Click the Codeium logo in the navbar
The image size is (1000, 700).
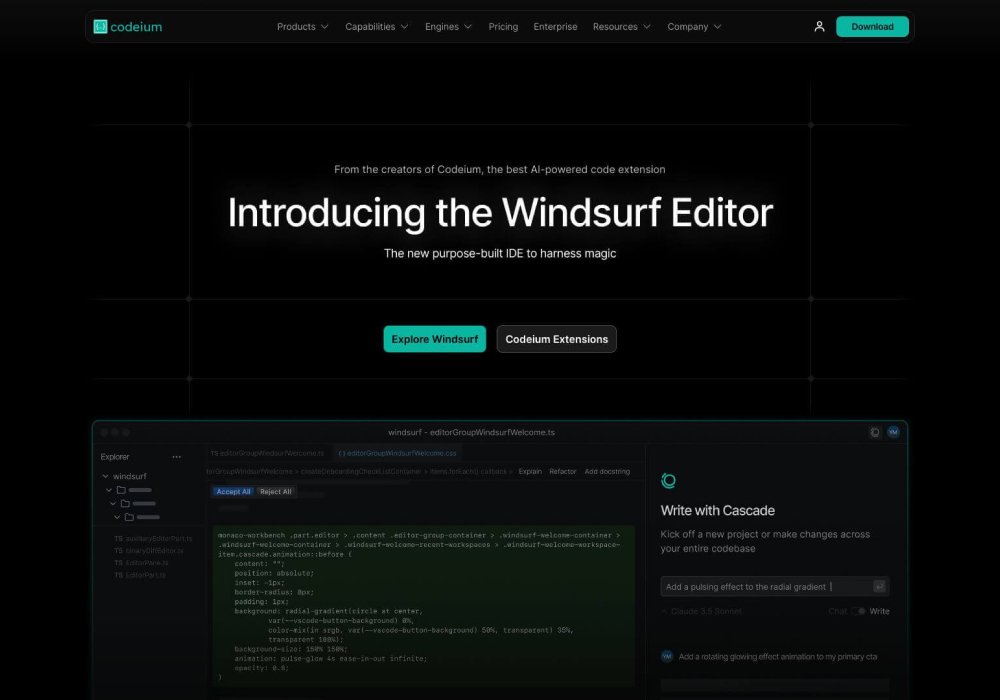[127, 27]
